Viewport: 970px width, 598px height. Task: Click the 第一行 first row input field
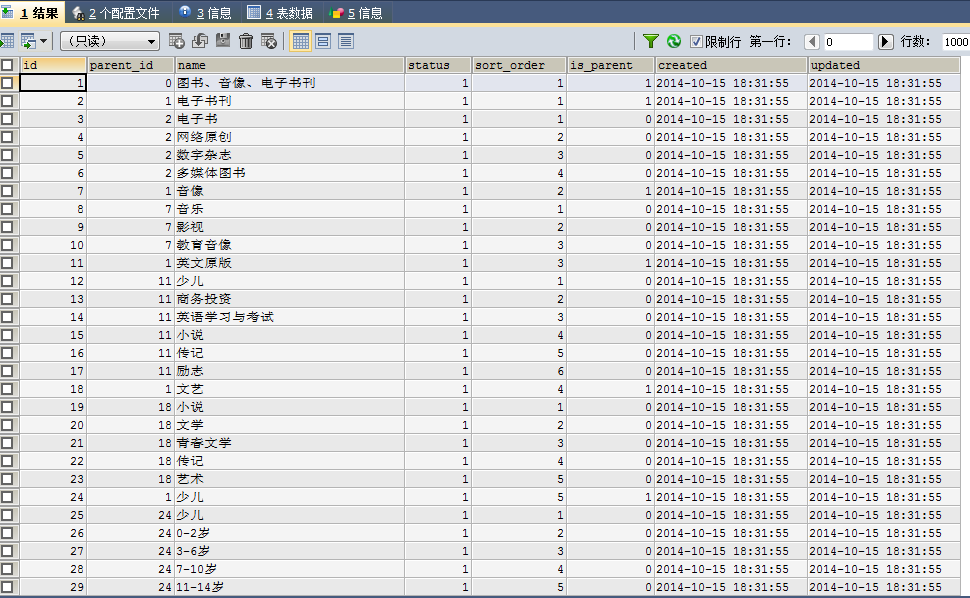(848, 41)
